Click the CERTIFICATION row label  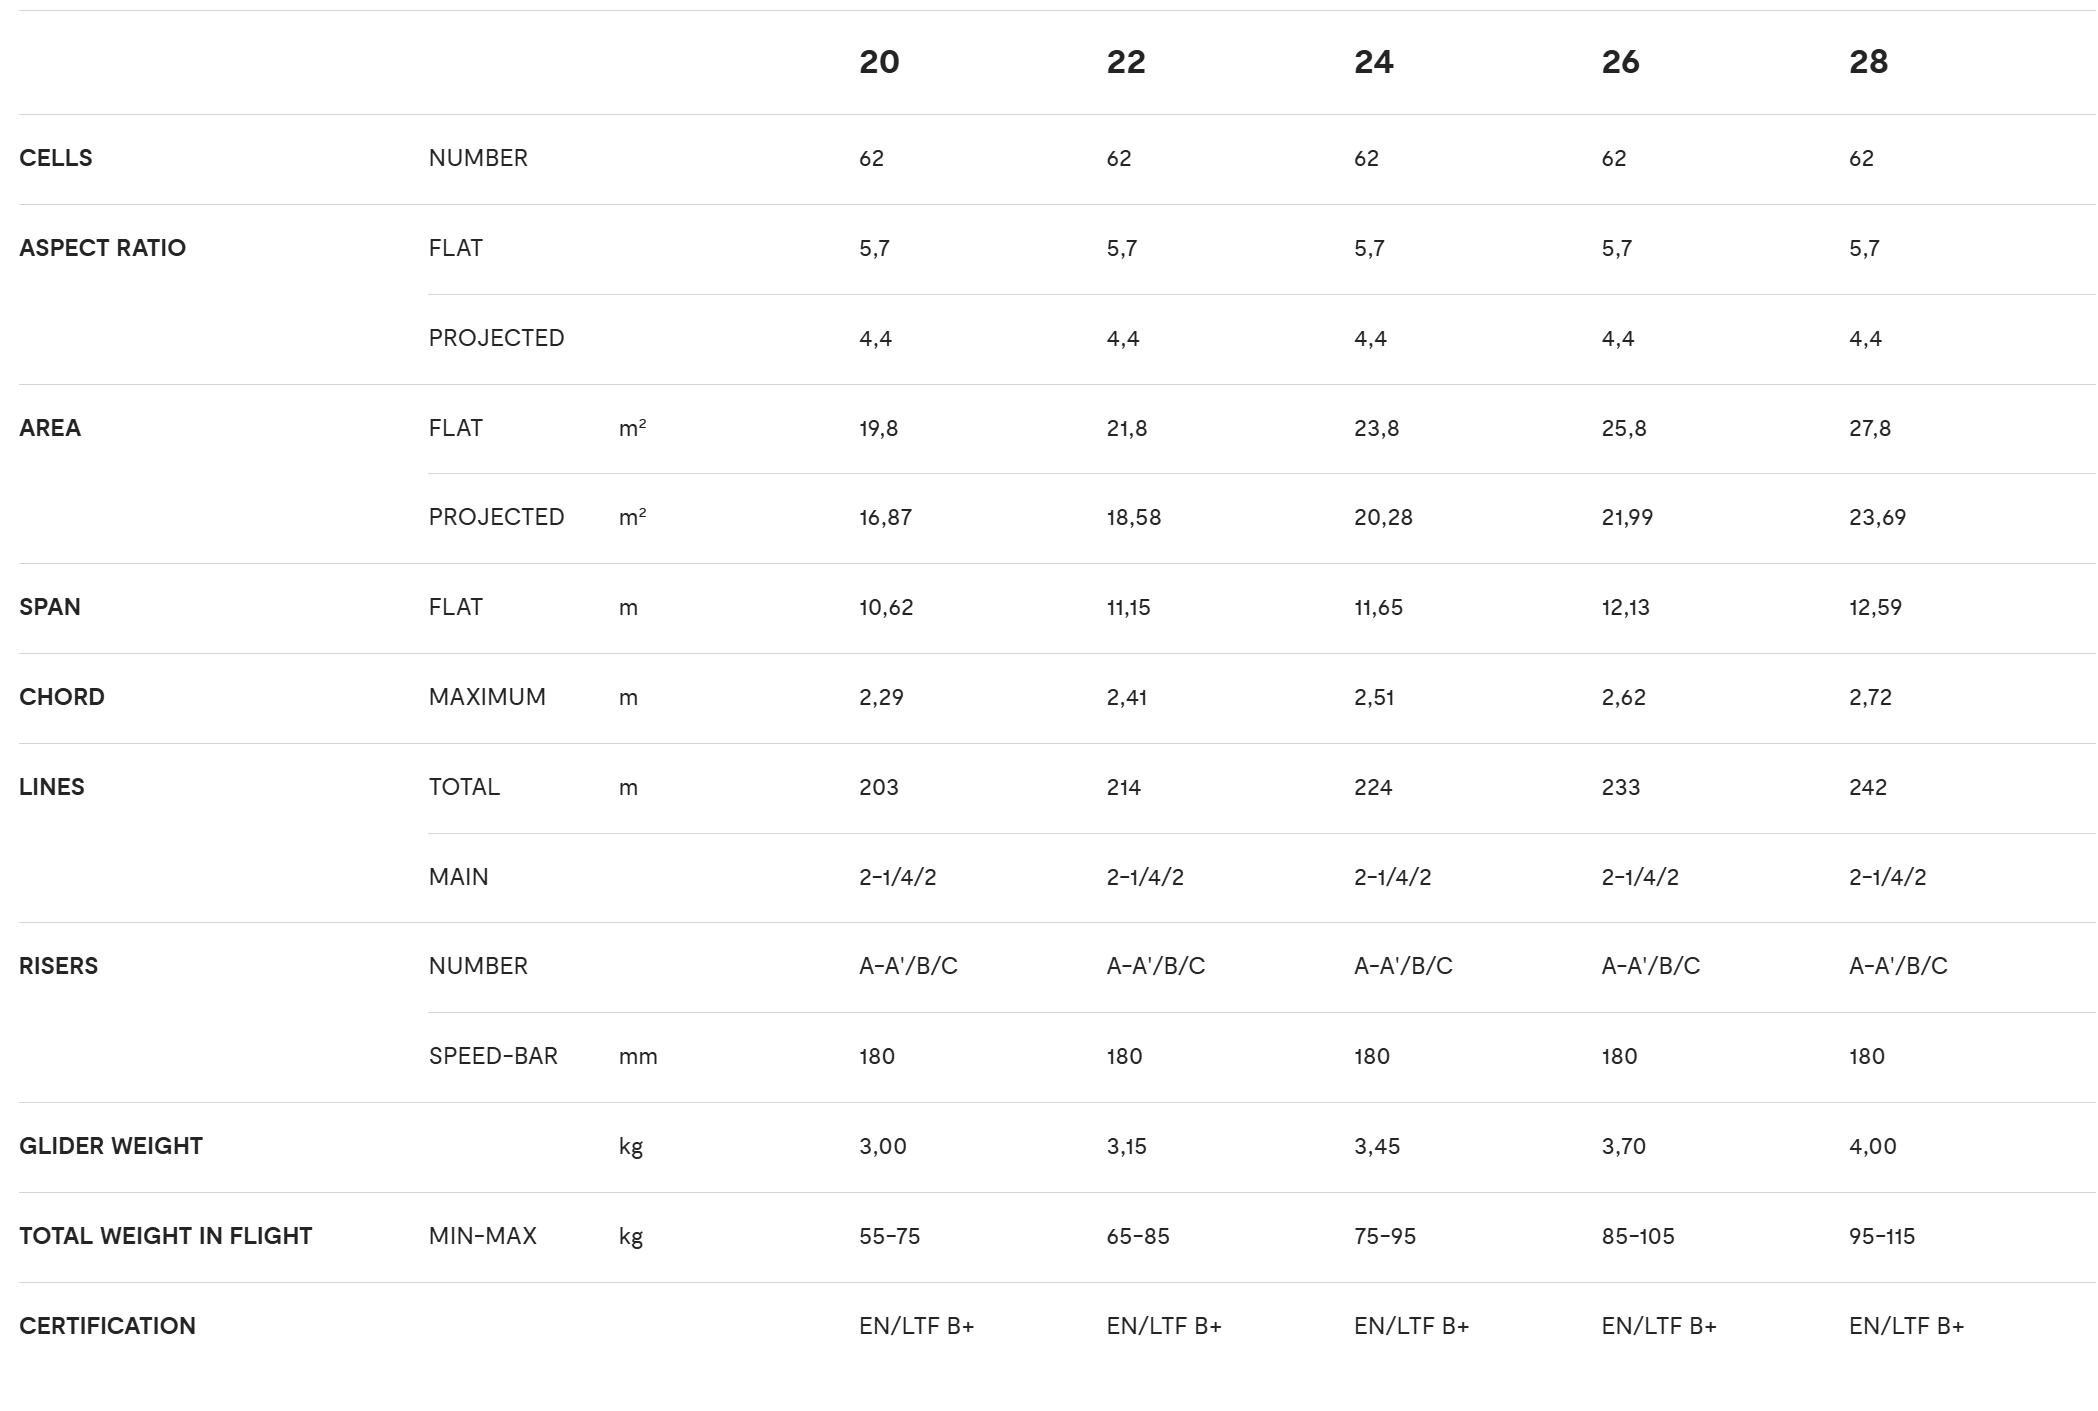[x=107, y=1326]
